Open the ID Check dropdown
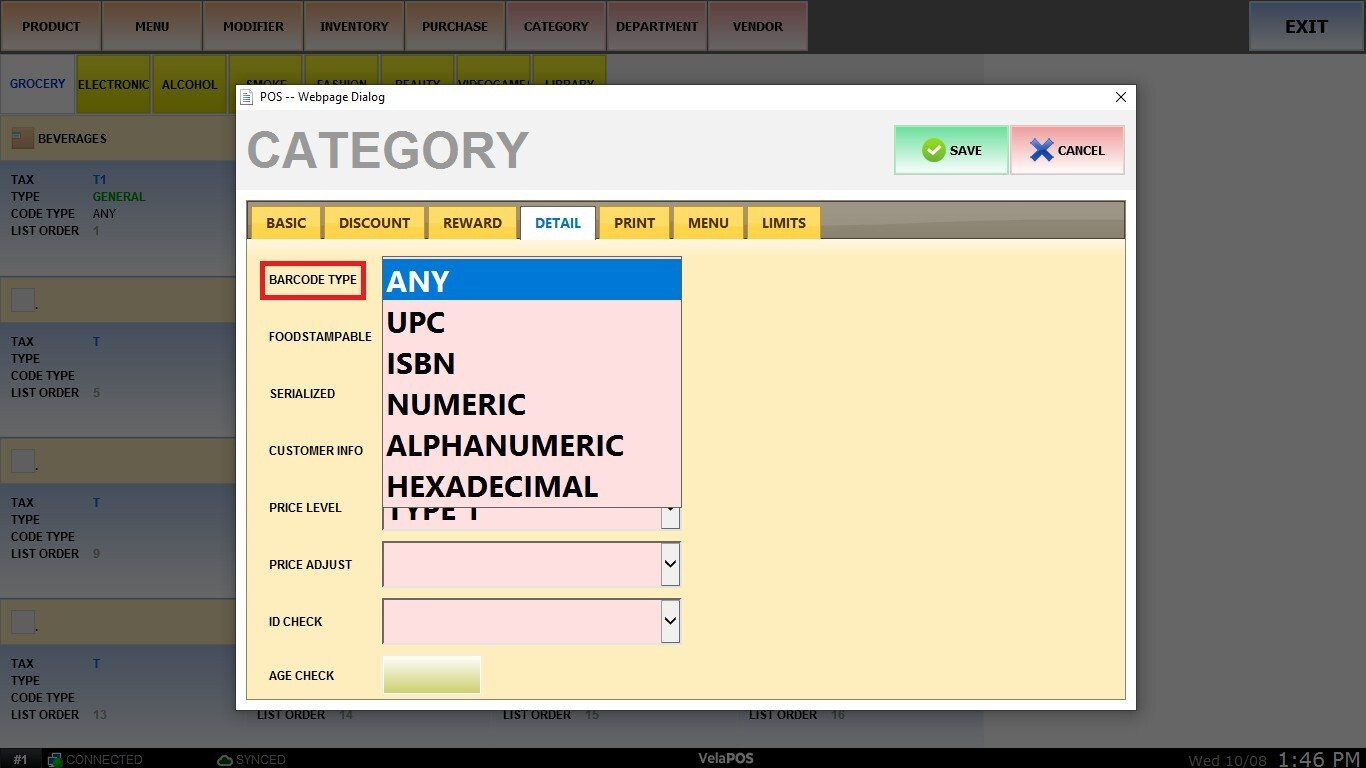Viewport: 1366px width, 768px height. click(x=670, y=622)
